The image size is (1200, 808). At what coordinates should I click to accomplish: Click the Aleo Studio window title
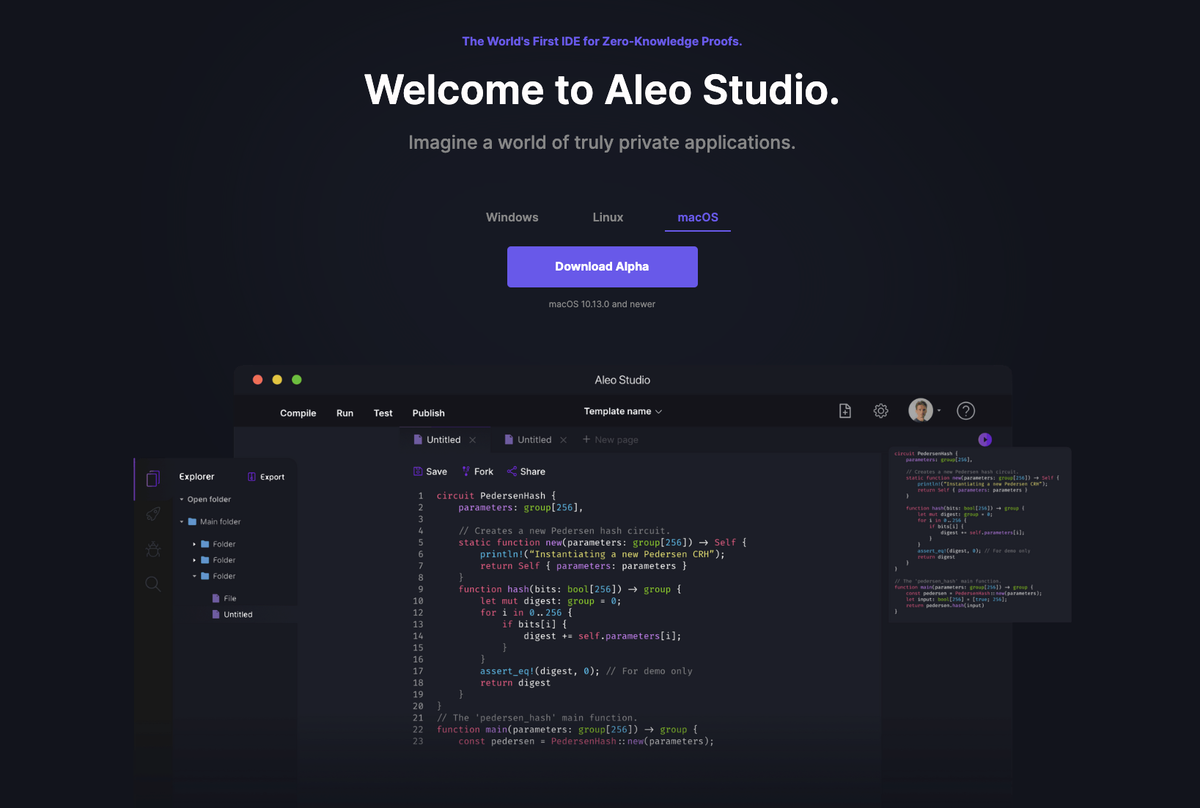622,380
